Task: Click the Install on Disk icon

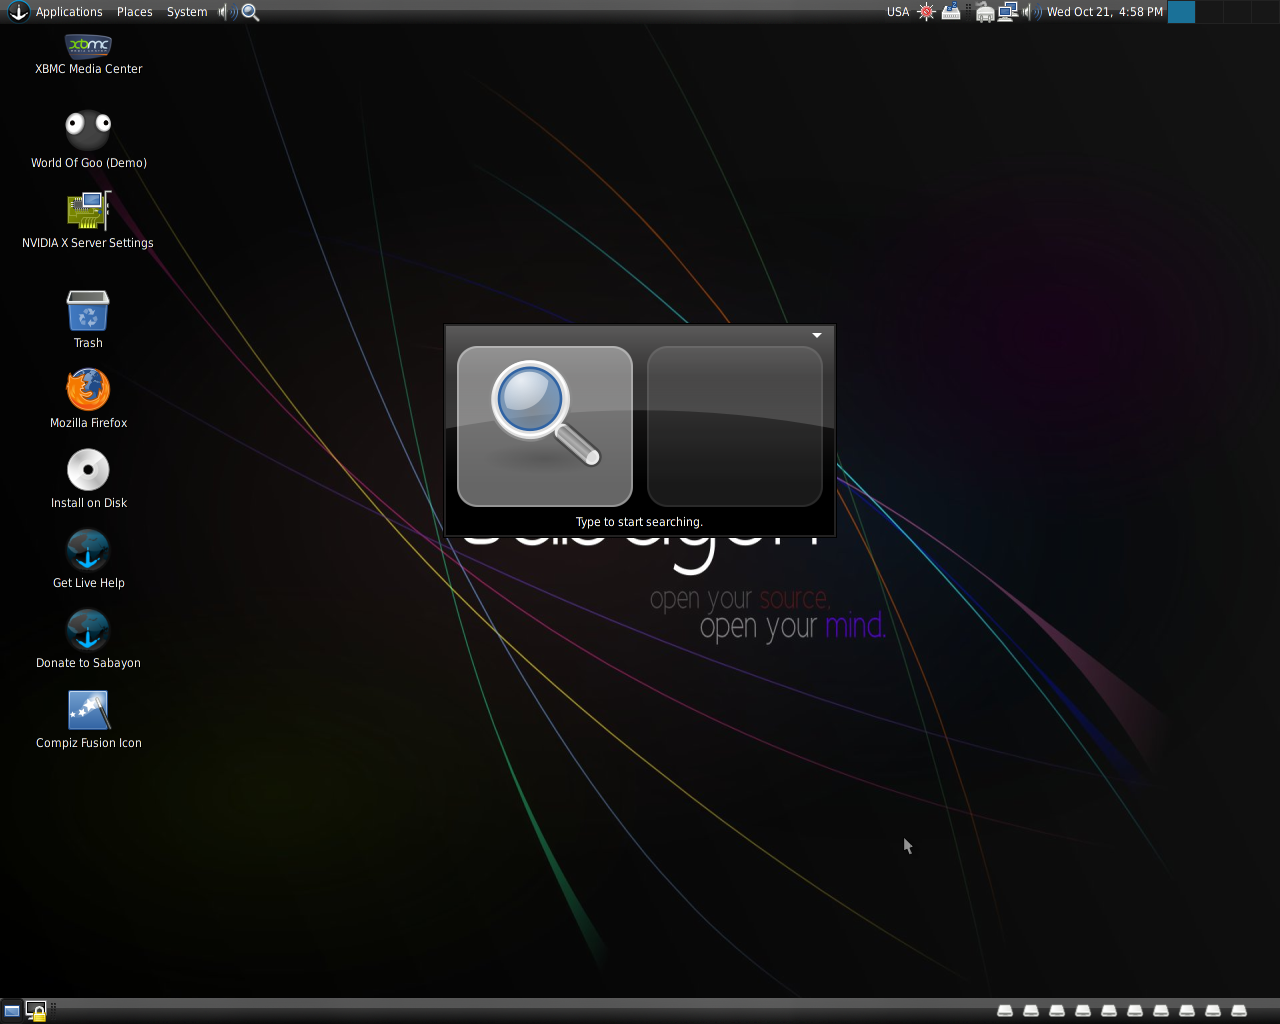Action: pos(88,470)
